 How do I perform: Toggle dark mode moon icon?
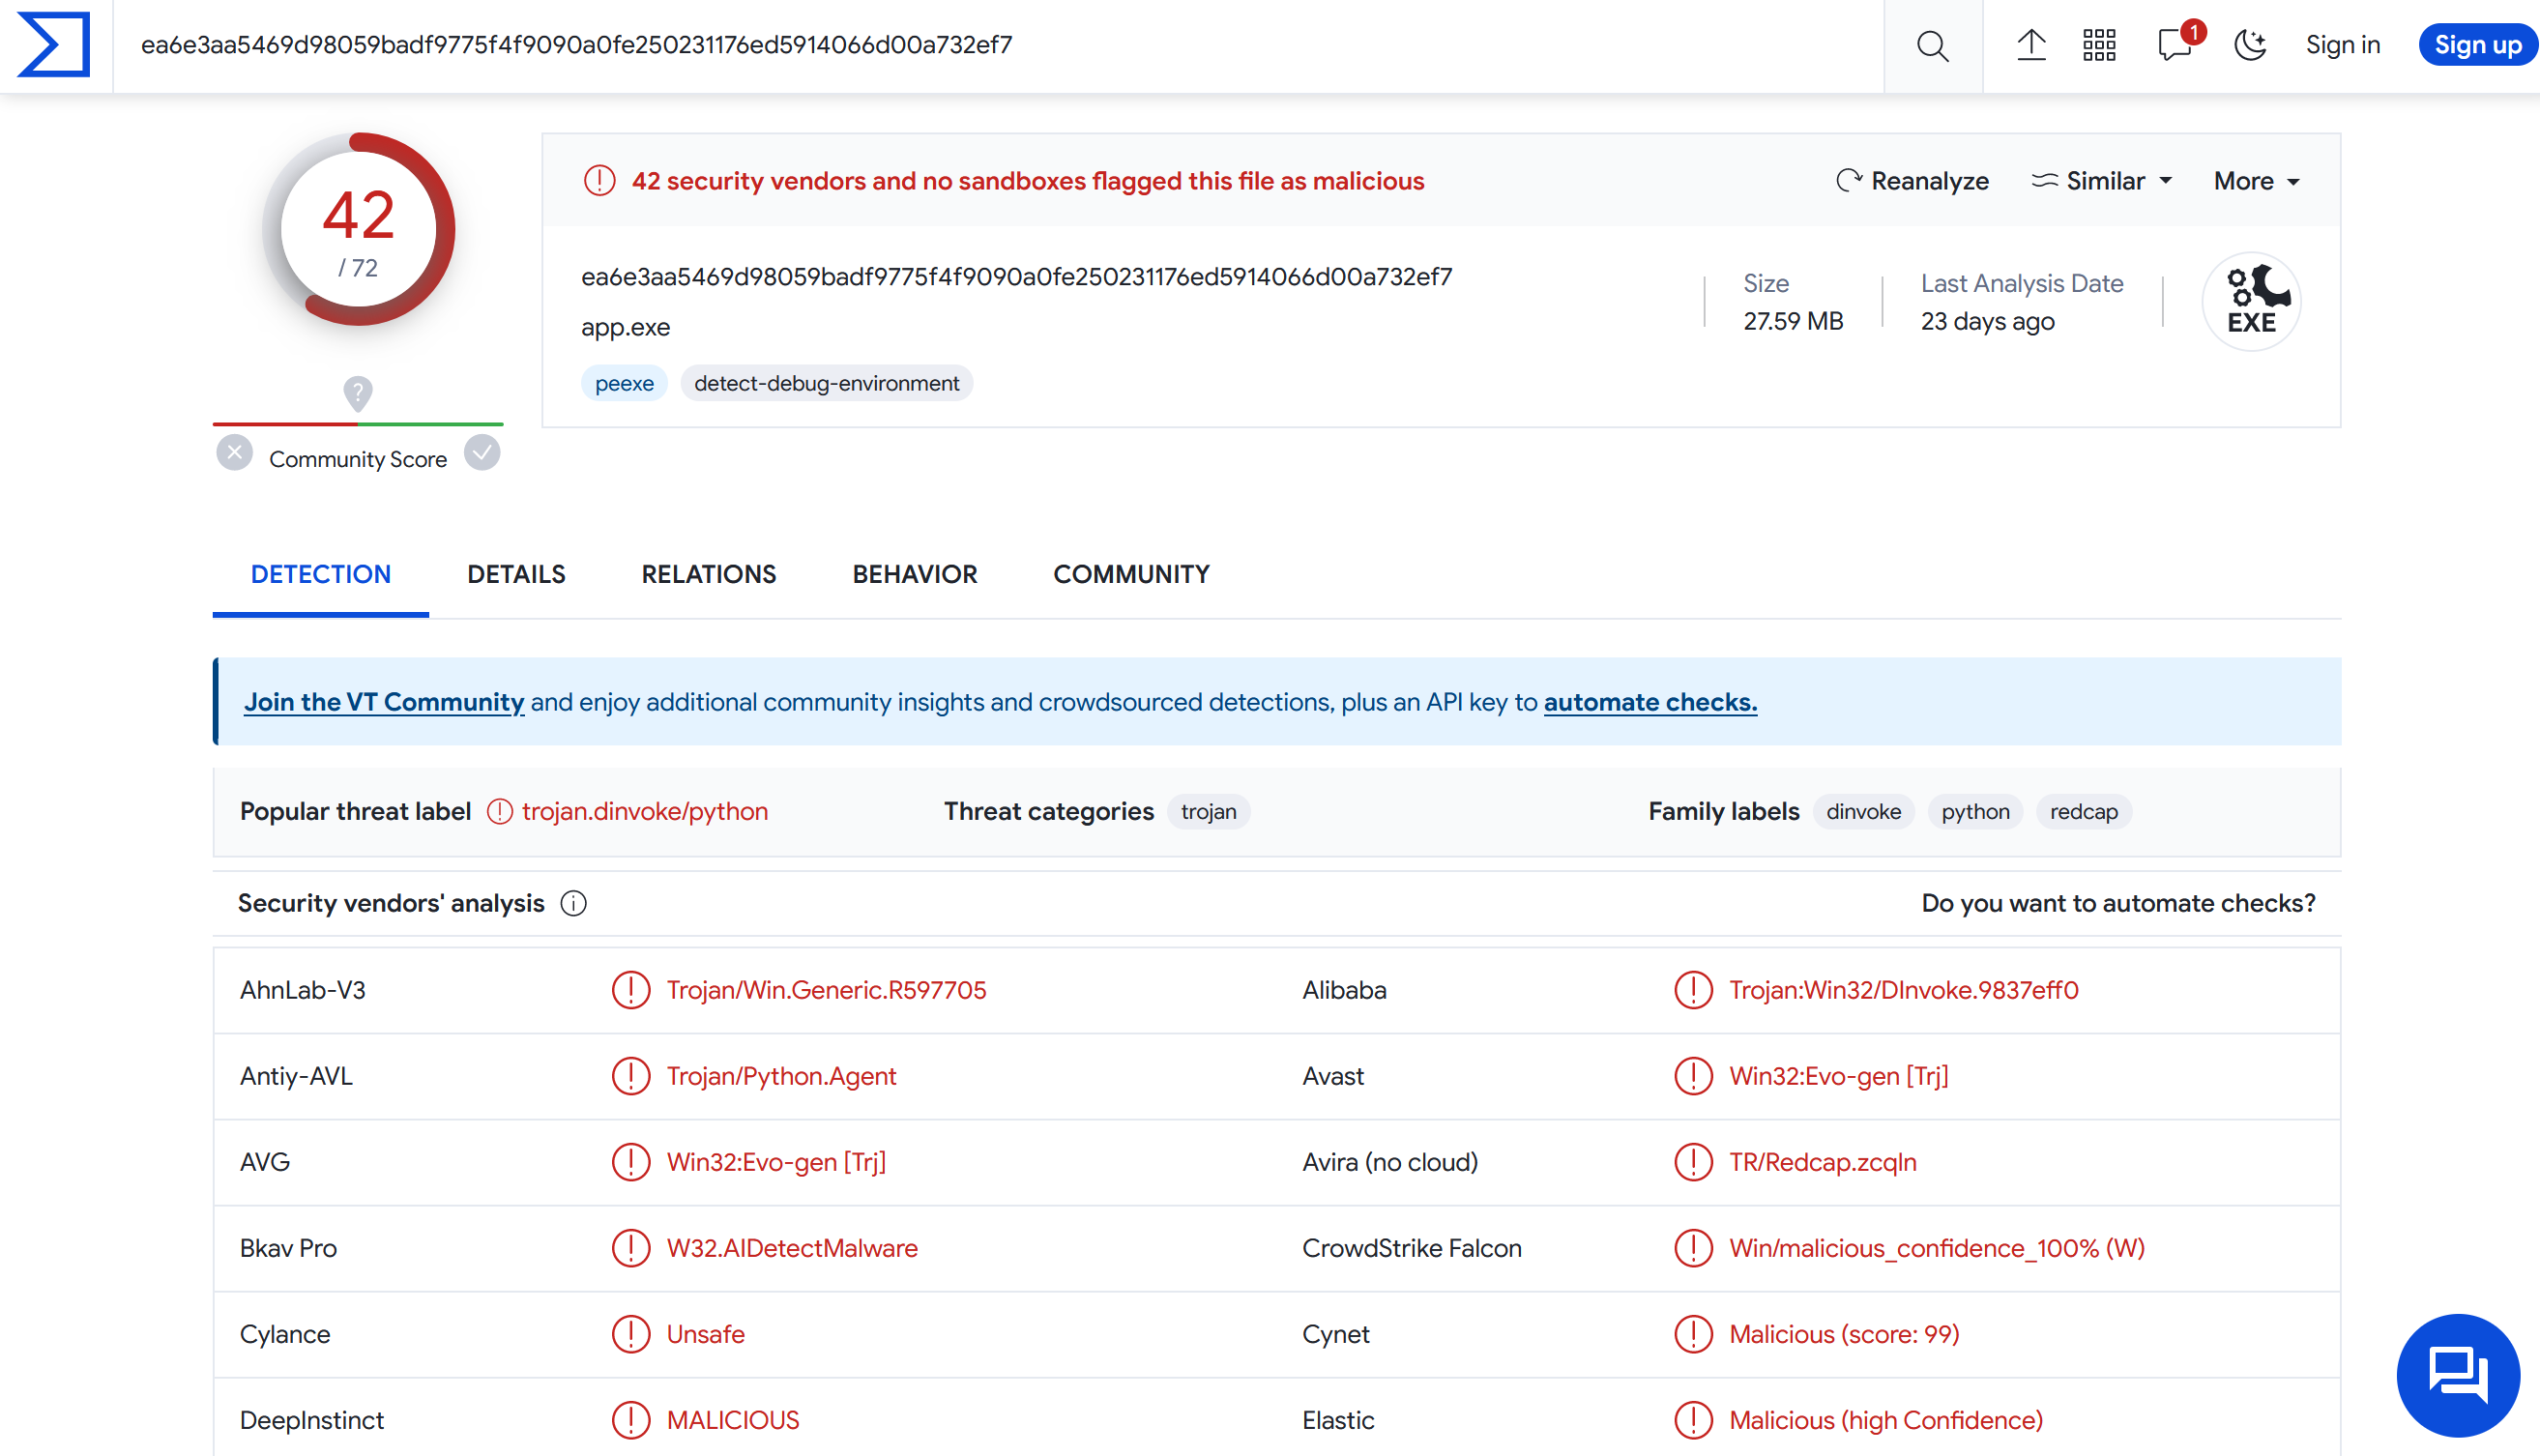(x=2250, y=45)
